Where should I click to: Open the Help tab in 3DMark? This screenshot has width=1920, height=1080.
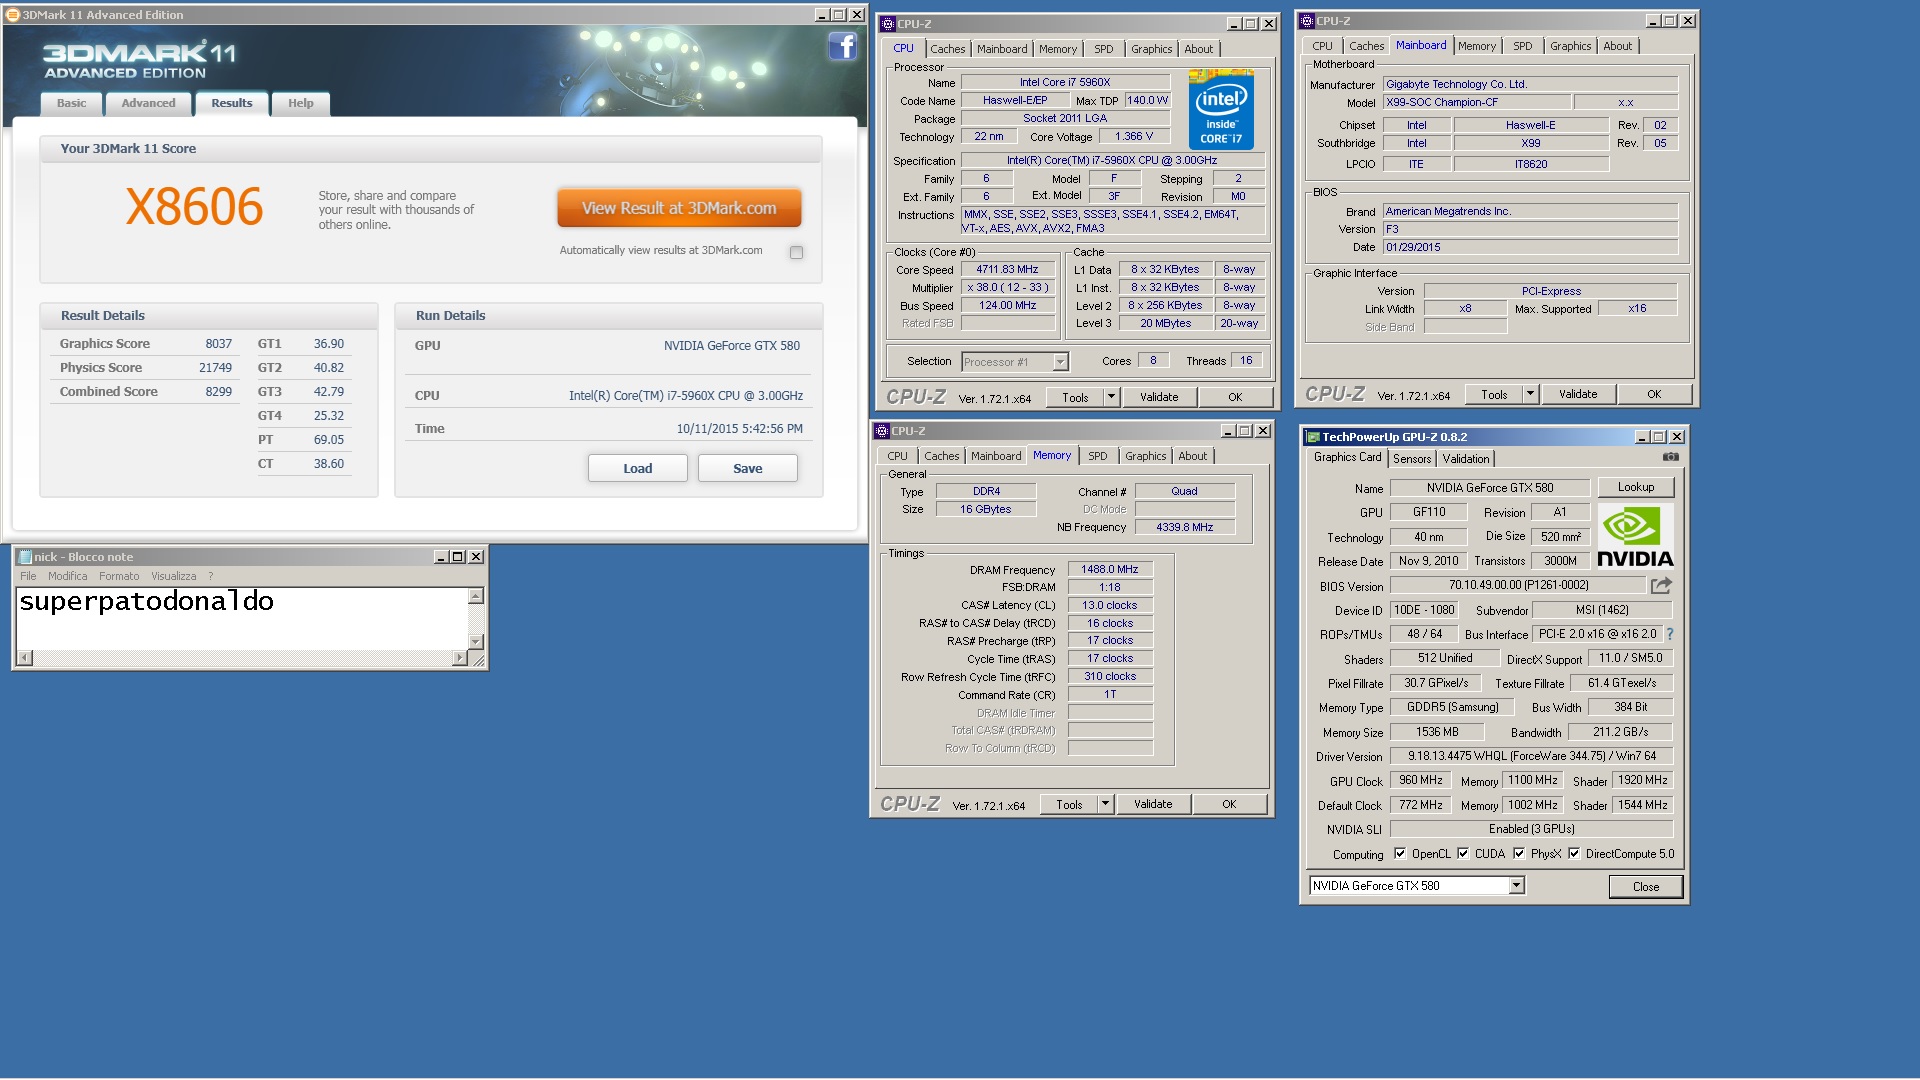300,103
